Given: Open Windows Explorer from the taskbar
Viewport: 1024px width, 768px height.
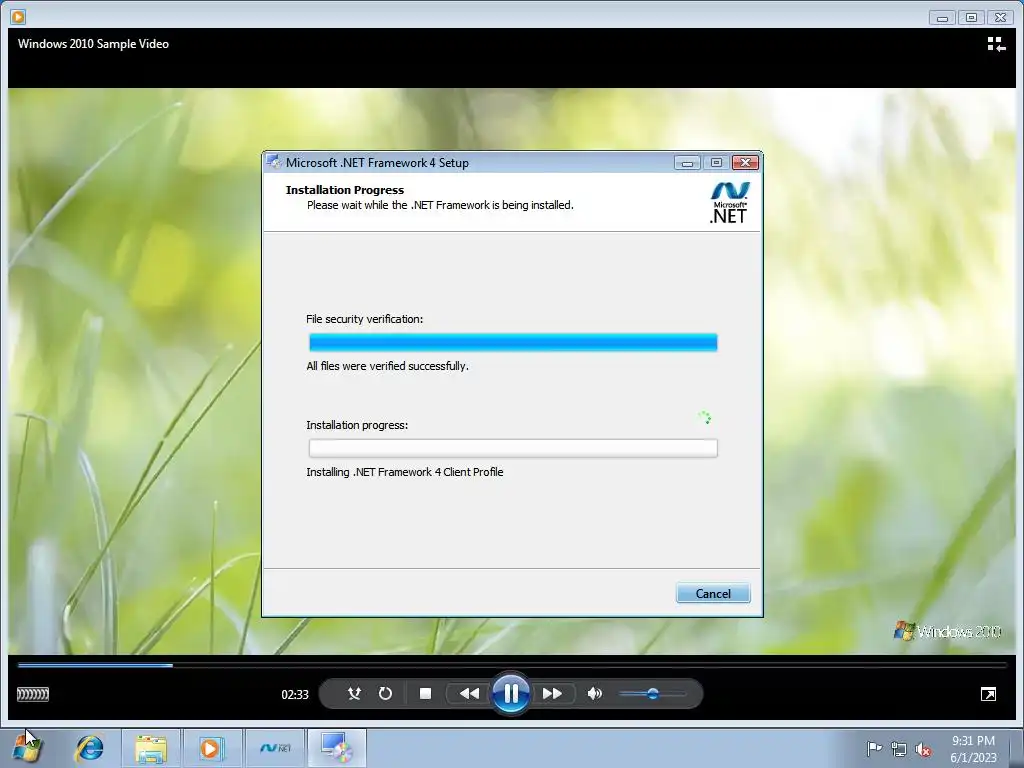Looking at the screenshot, I should tap(151, 748).
